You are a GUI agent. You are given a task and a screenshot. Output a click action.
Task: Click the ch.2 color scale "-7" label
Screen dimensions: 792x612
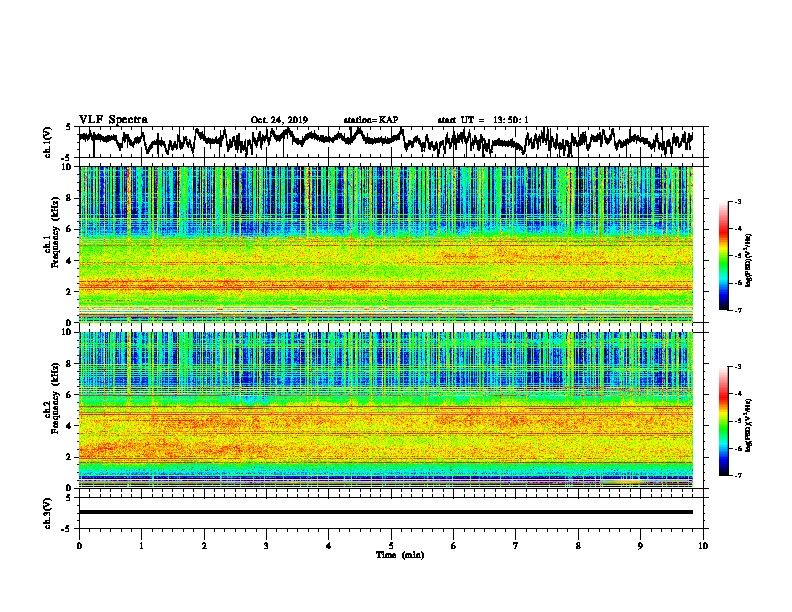pos(737,475)
